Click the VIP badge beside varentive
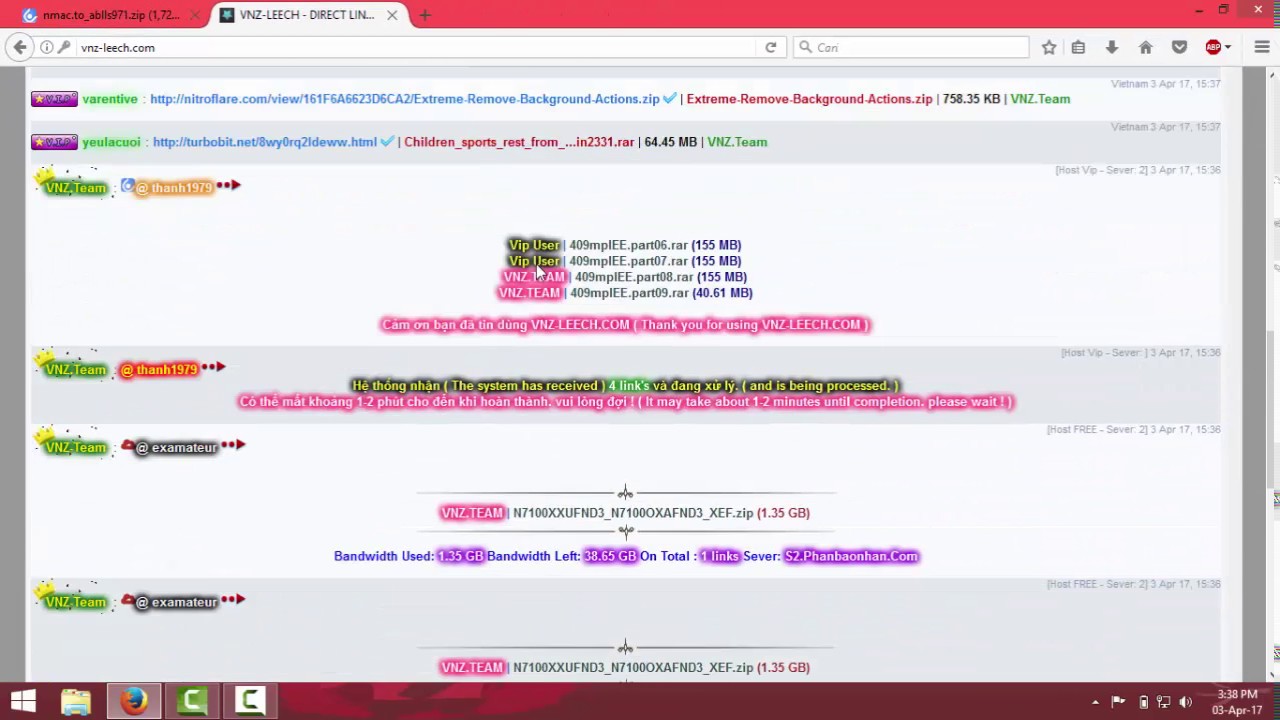Screen dimensions: 1280x720 pos(54,99)
